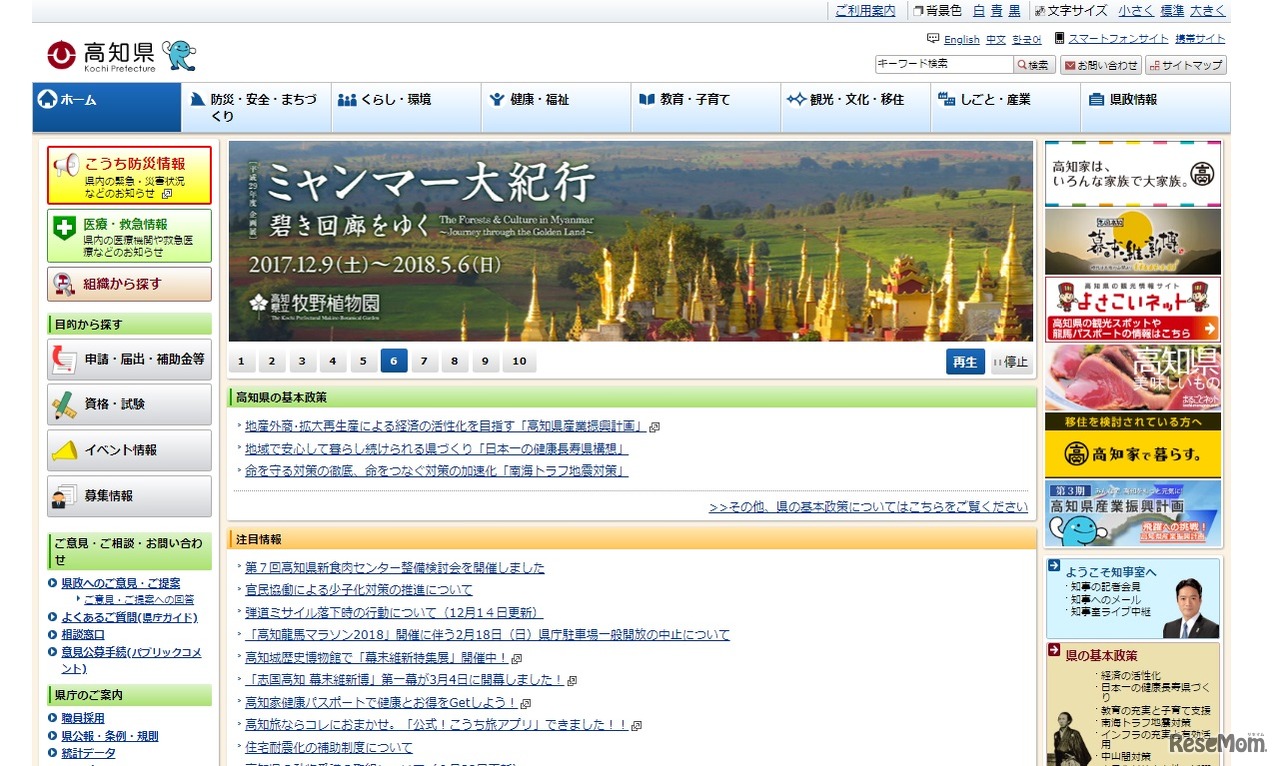Click the こうち防災情報 megaphone icon

click(x=67, y=167)
